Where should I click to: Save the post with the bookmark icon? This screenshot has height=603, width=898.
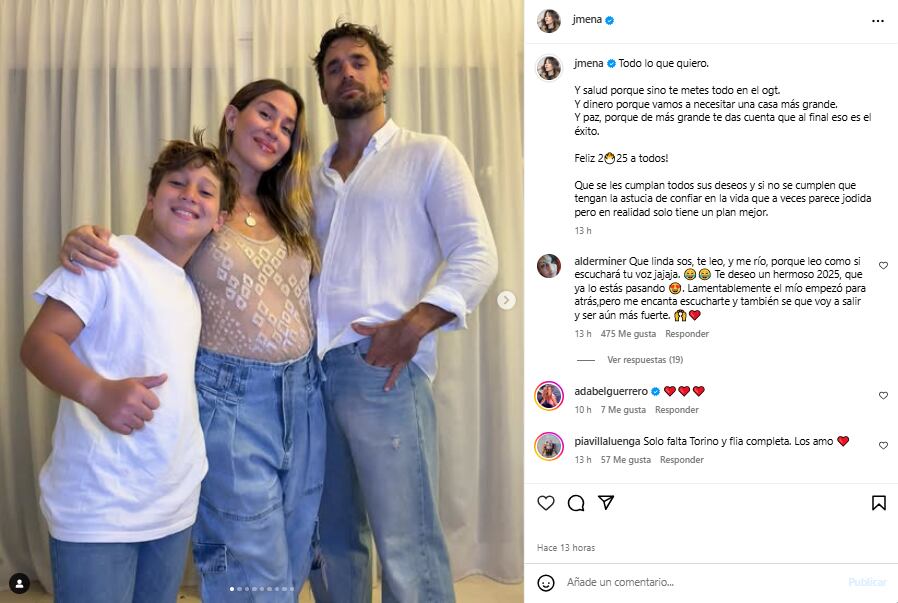(x=879, y=503)
